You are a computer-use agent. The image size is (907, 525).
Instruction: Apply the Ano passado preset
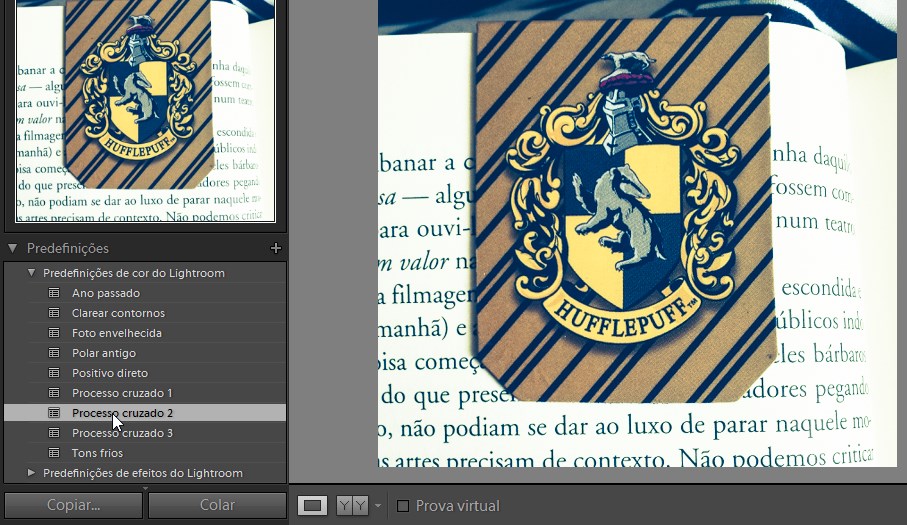106,293
